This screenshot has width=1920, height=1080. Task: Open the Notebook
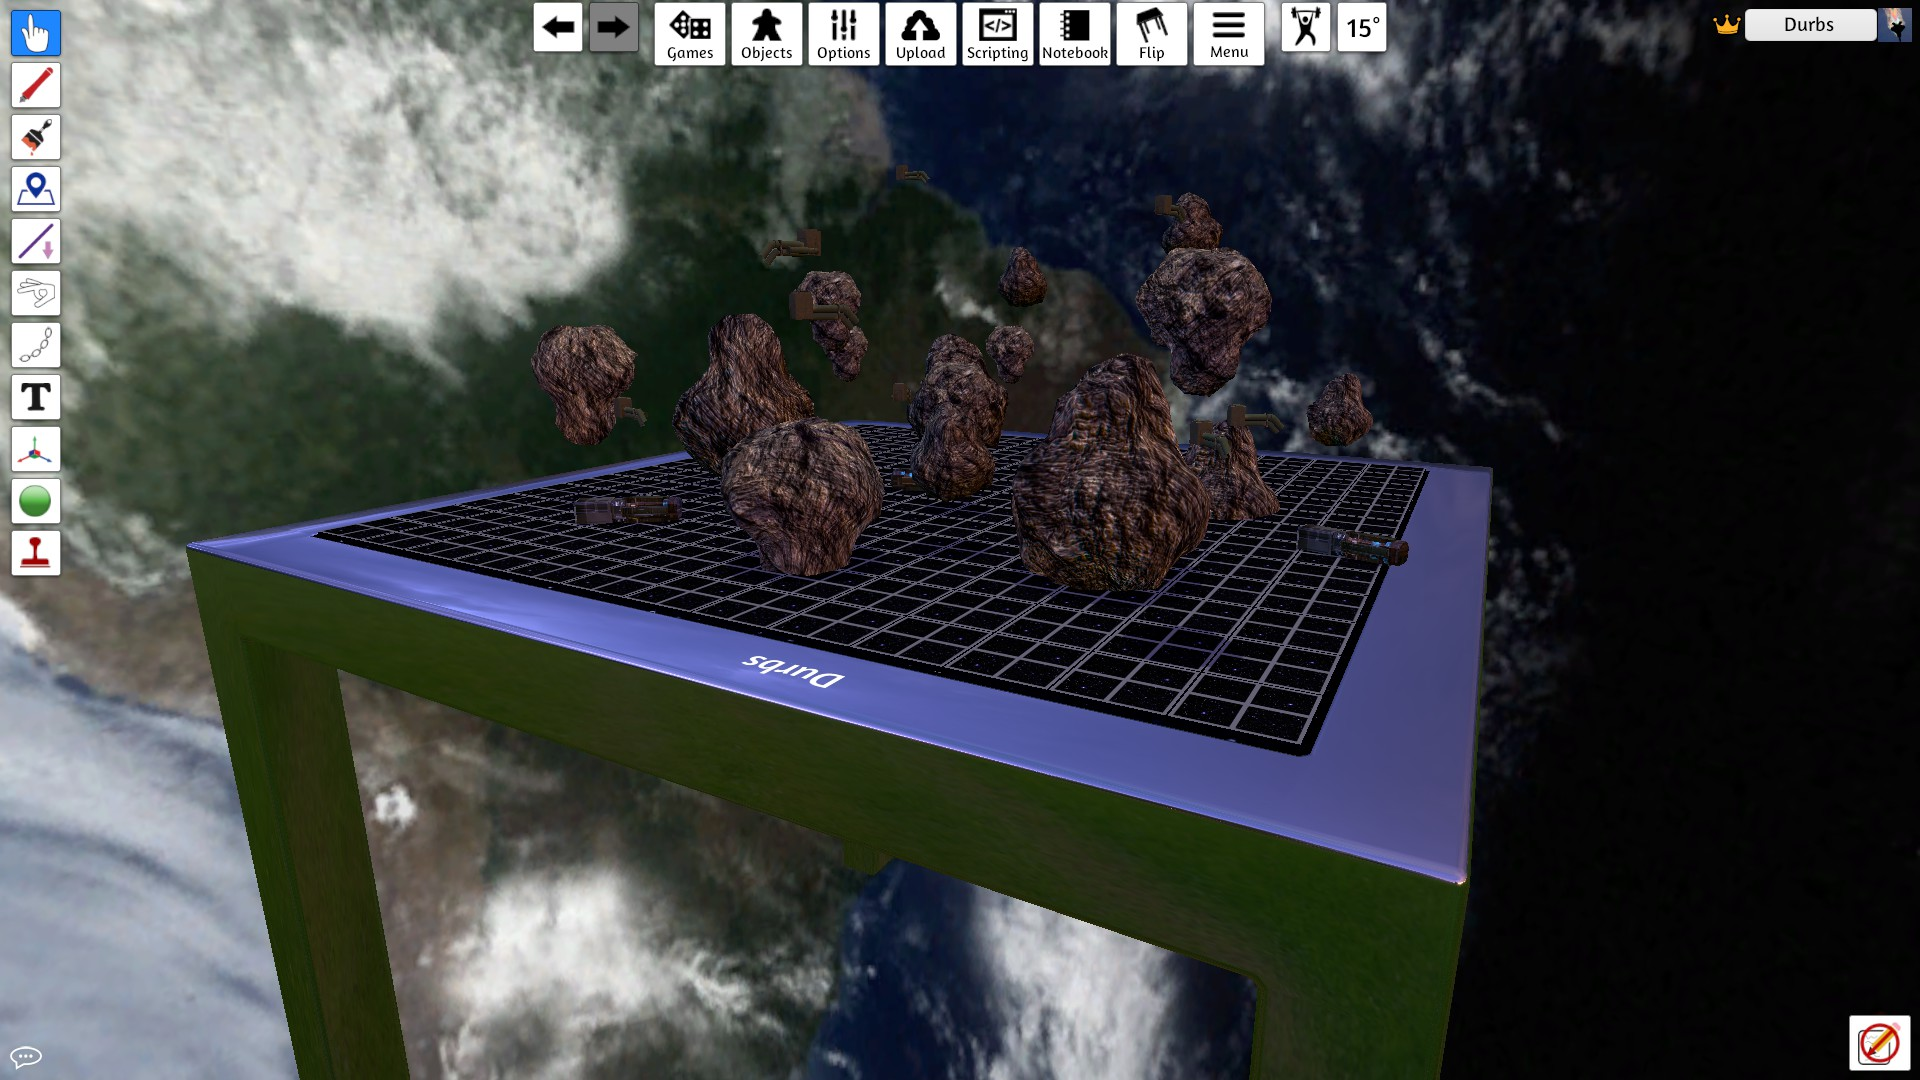[1075, 34]
